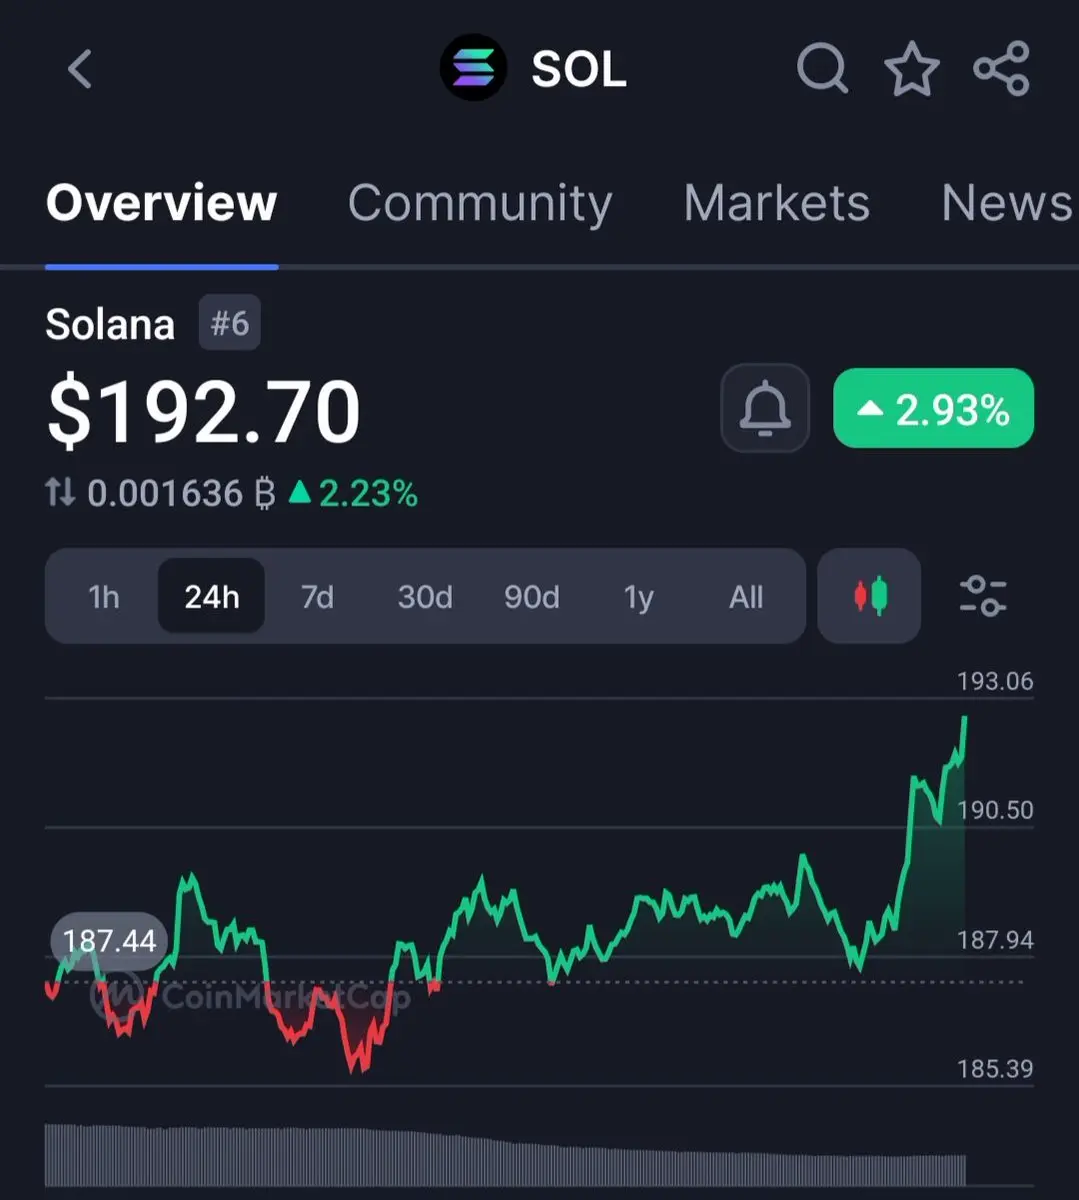
Task: Tap the $192.70 price value
Action: pyautogui.click(x=204, y=411)
